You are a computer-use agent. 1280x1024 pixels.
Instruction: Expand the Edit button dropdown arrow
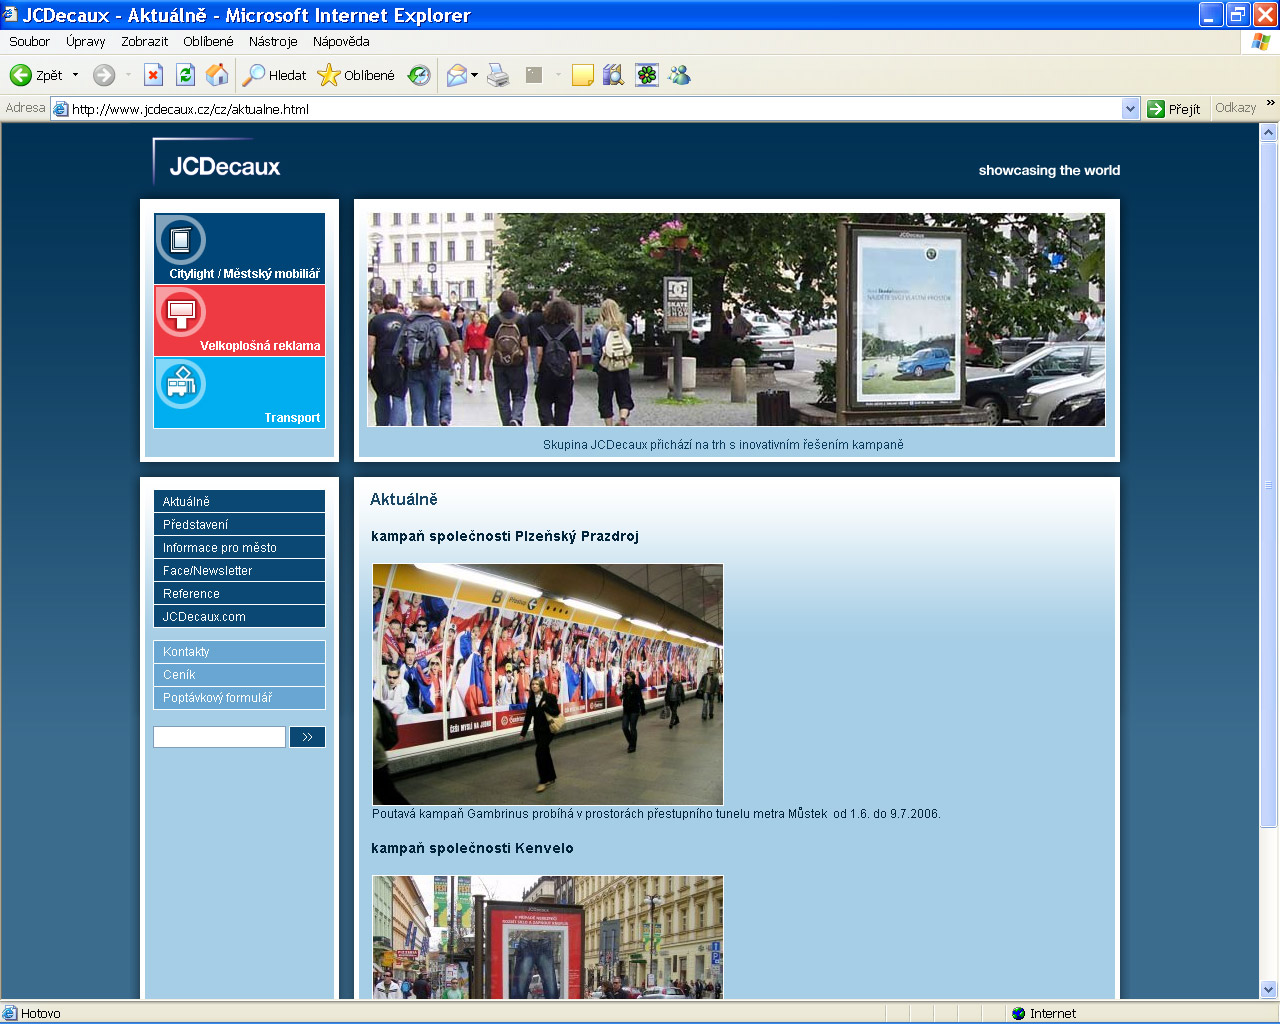click(x=558, y=75)
